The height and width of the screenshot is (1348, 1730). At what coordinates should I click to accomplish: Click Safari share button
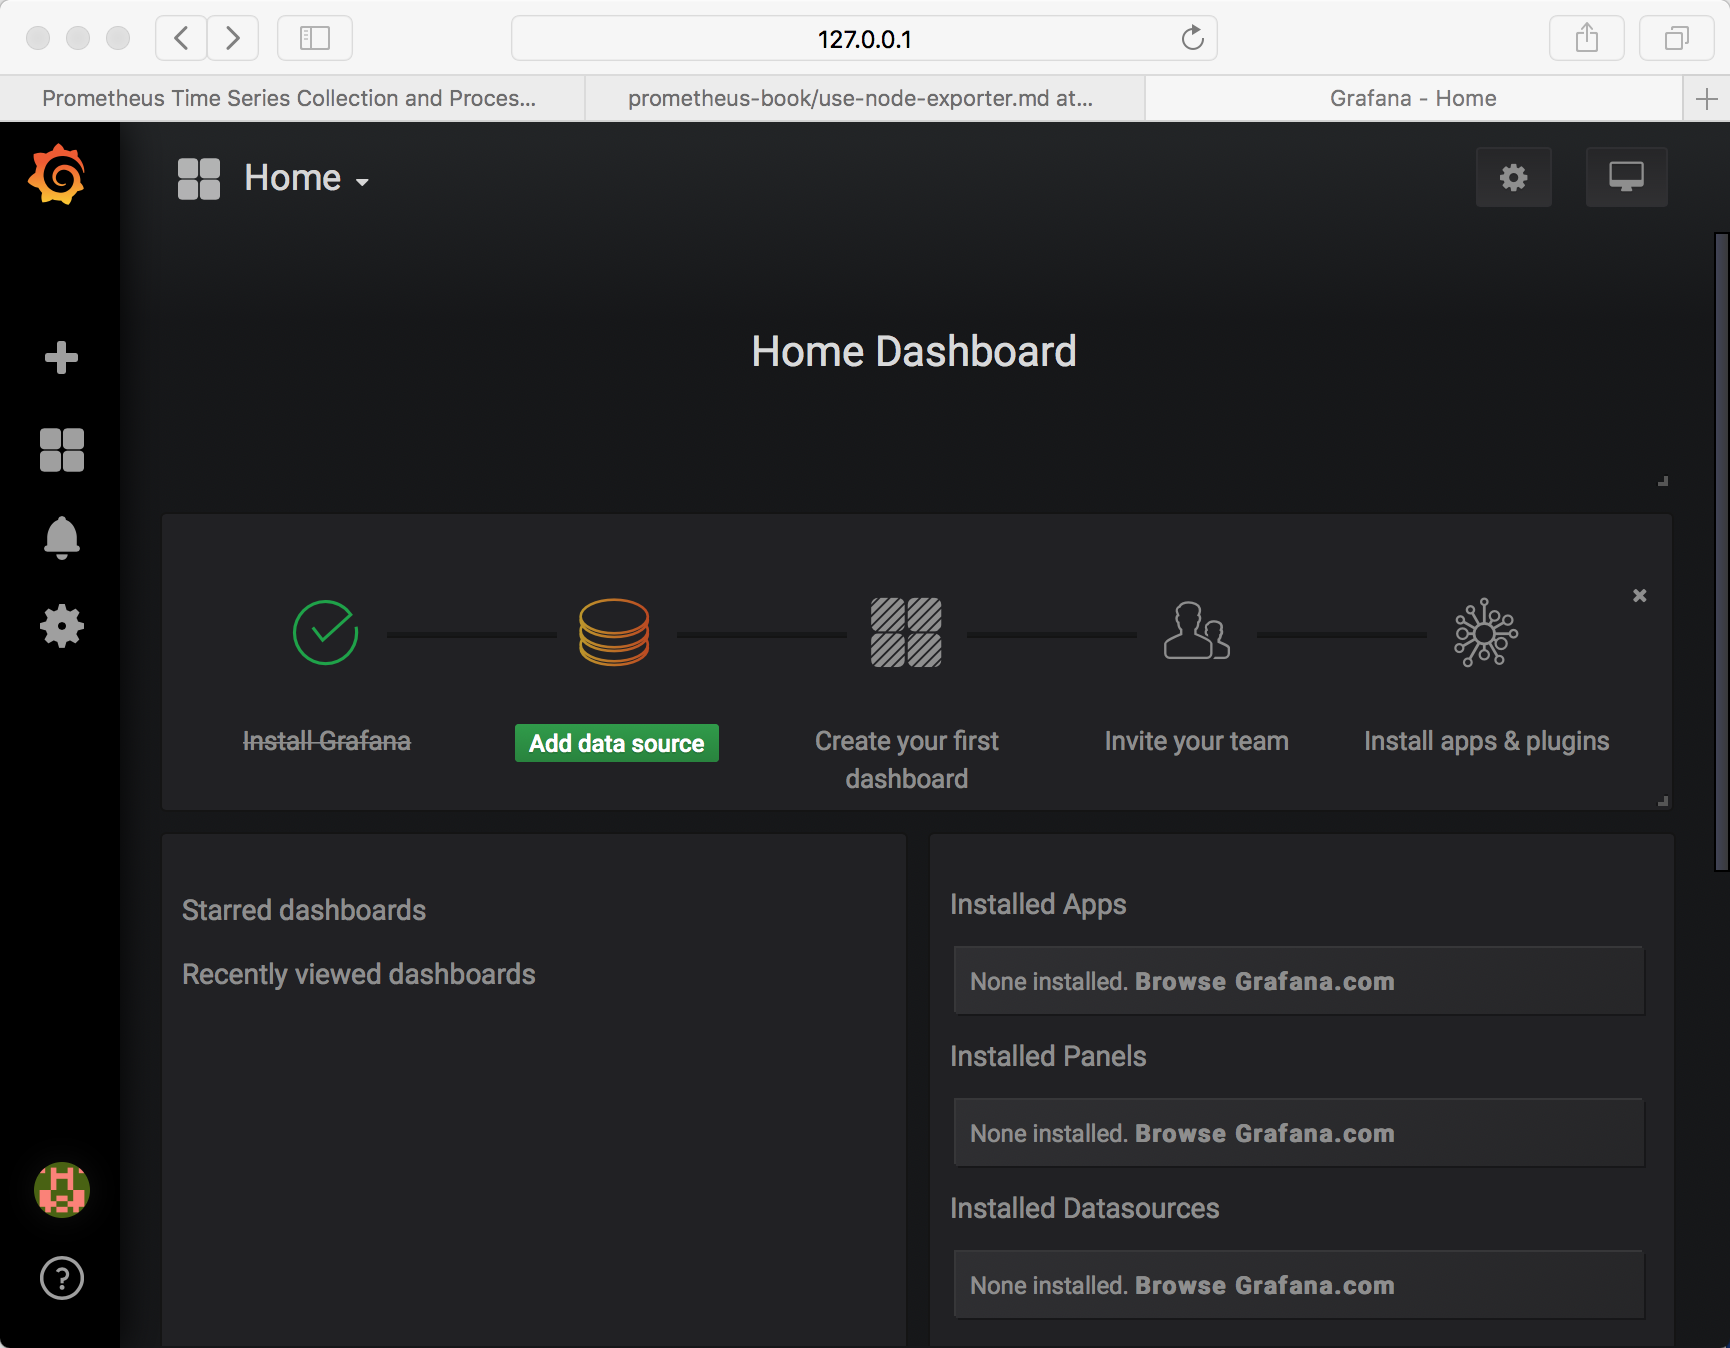pos(1587,38)
